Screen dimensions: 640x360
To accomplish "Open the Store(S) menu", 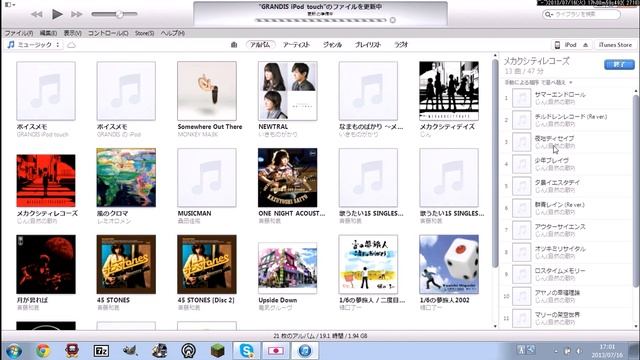I will pyautogui.click(x=144, y=33).
